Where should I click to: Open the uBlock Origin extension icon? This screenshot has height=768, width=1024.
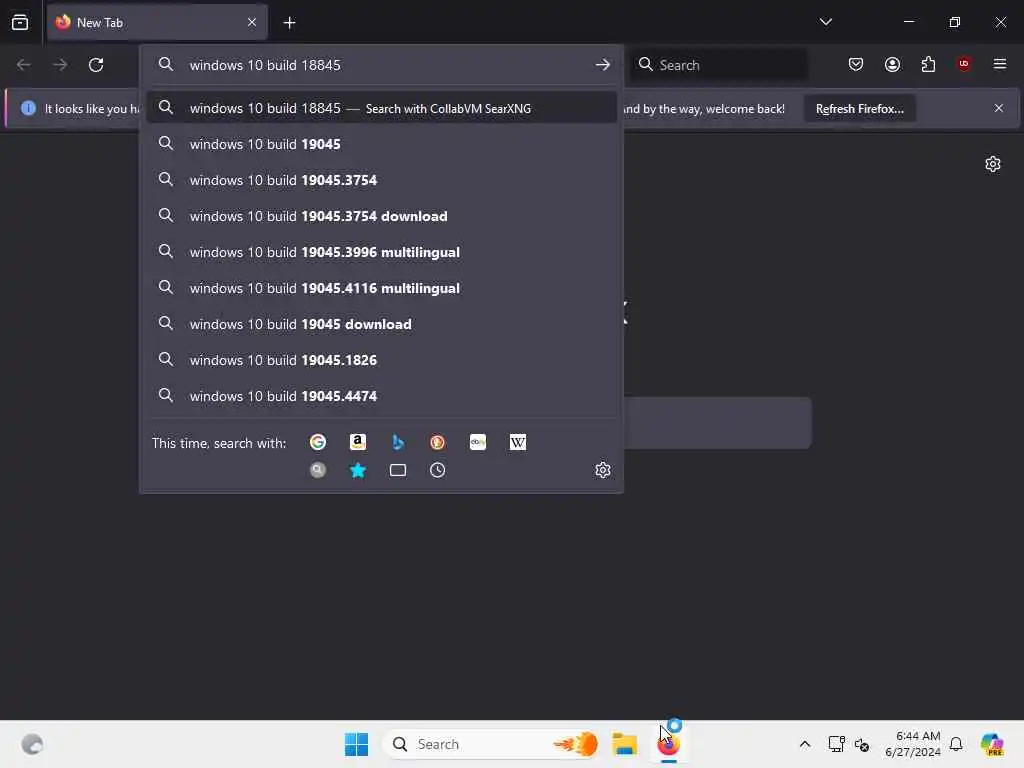(964, 64)
